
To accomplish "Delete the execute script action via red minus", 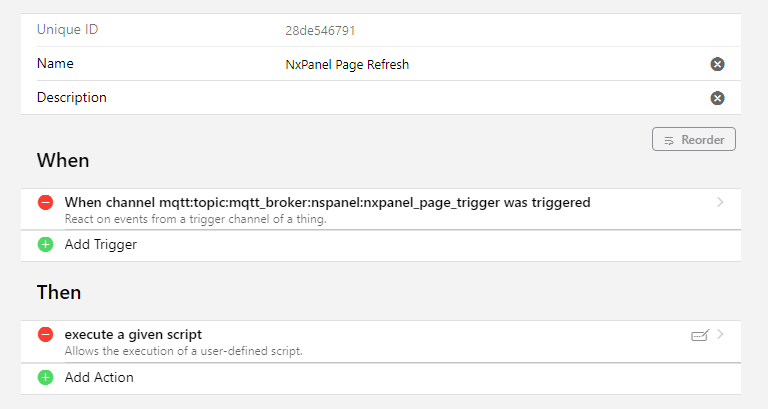I will pos(46,334).
